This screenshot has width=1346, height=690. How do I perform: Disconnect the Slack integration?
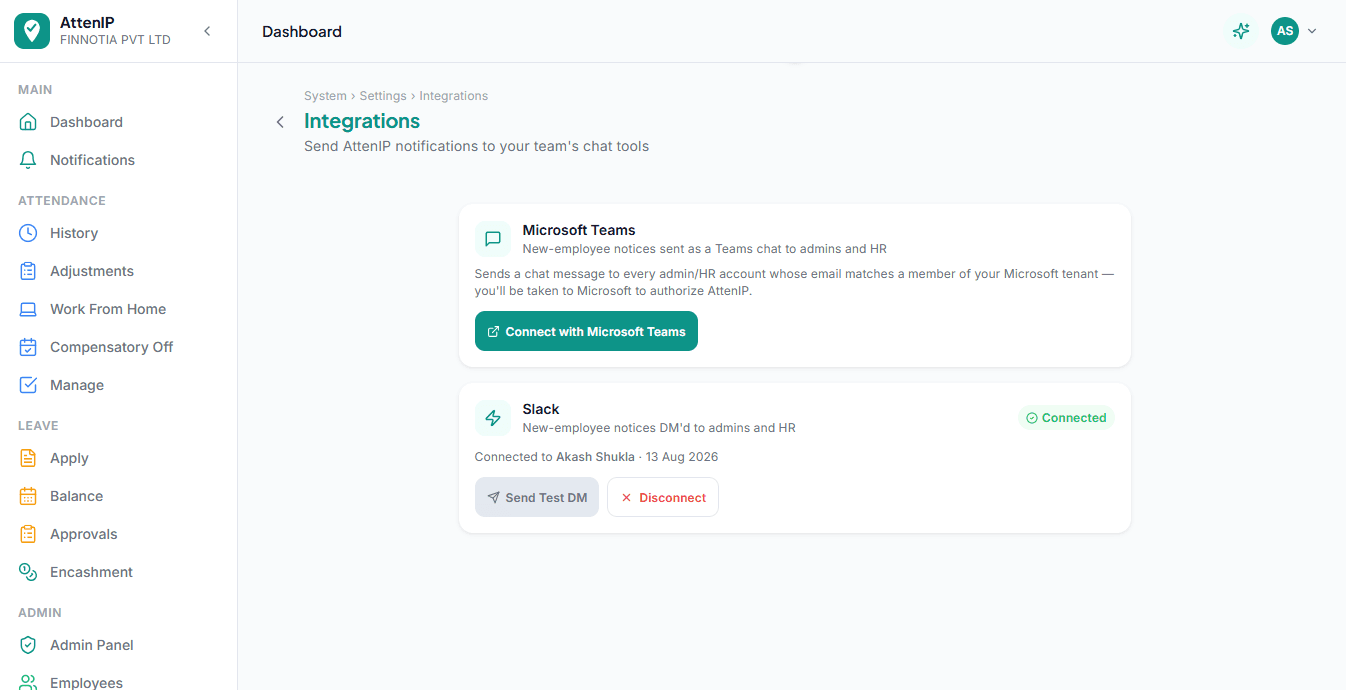tap(663, 497)
